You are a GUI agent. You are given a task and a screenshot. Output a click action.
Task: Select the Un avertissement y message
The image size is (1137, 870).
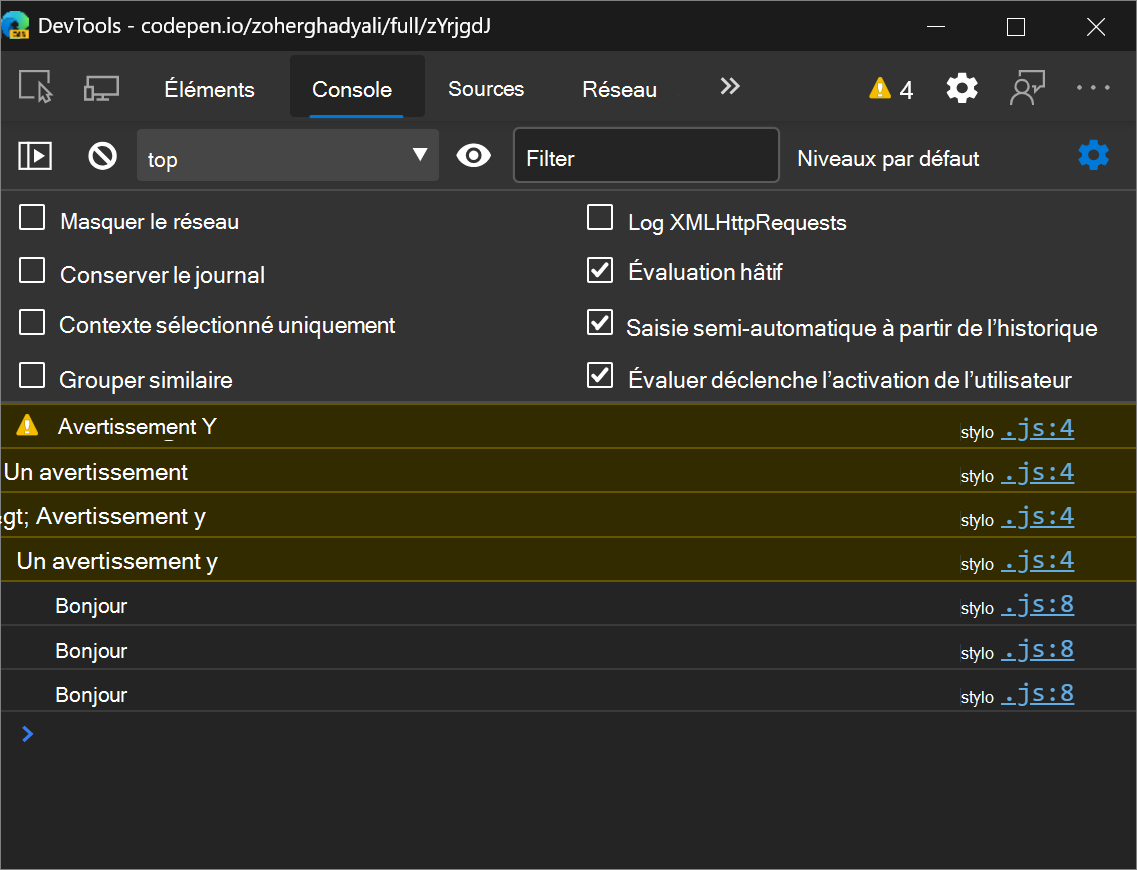[117, 561]
